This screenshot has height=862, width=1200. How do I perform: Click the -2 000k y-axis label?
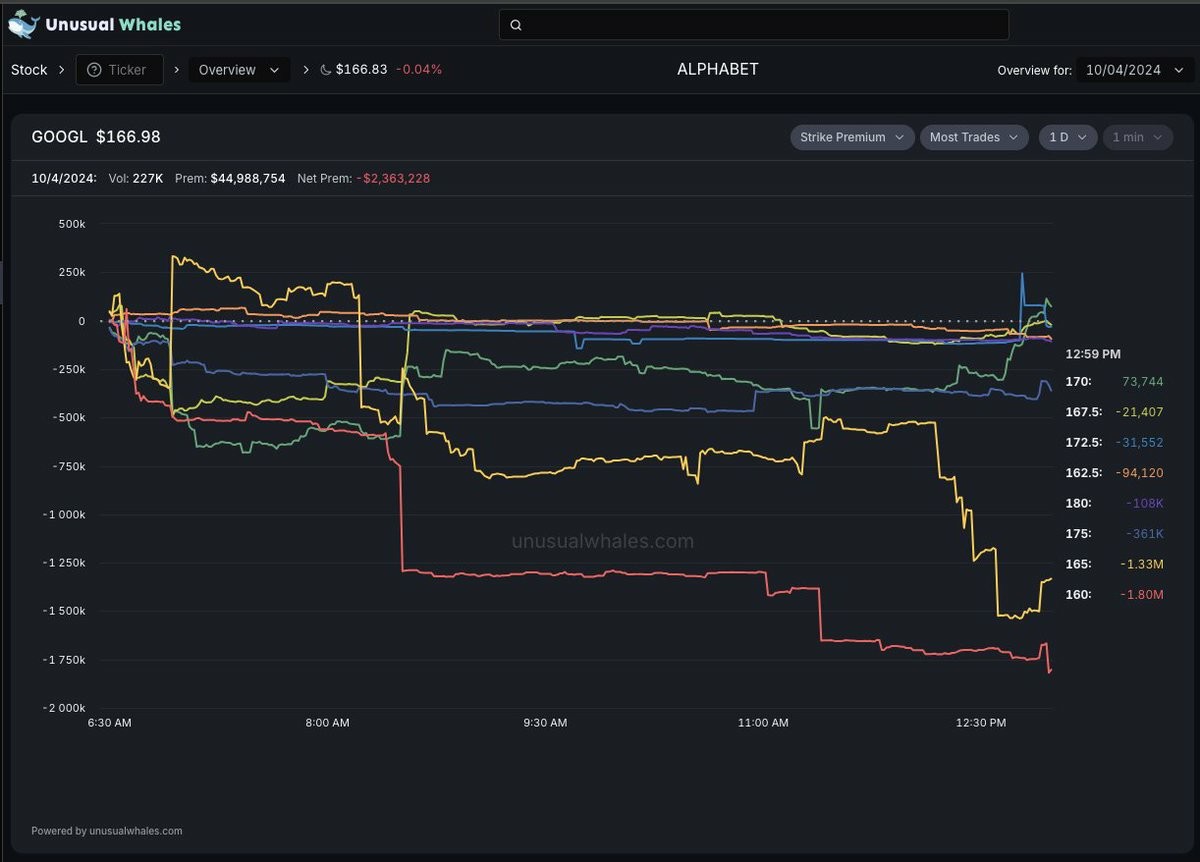66,709
